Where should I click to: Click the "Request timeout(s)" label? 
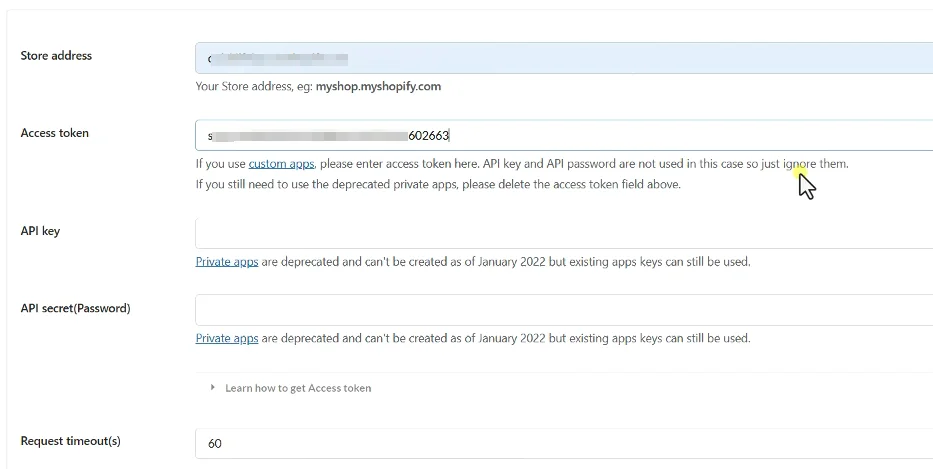[x=70, y=441]
